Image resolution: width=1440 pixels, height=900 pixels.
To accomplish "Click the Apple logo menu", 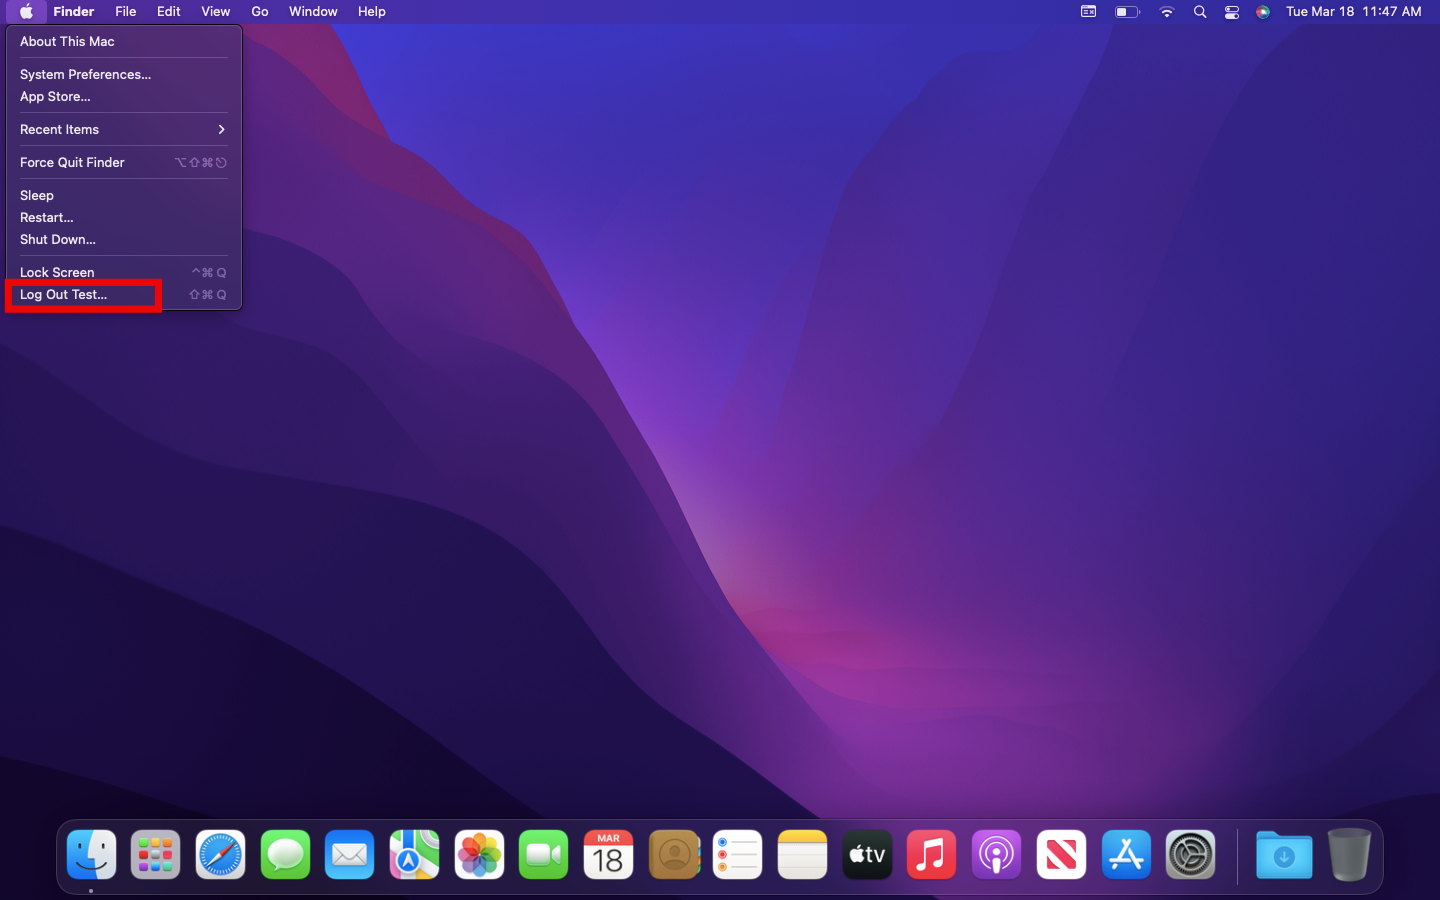I will click(x=27, y=12).
